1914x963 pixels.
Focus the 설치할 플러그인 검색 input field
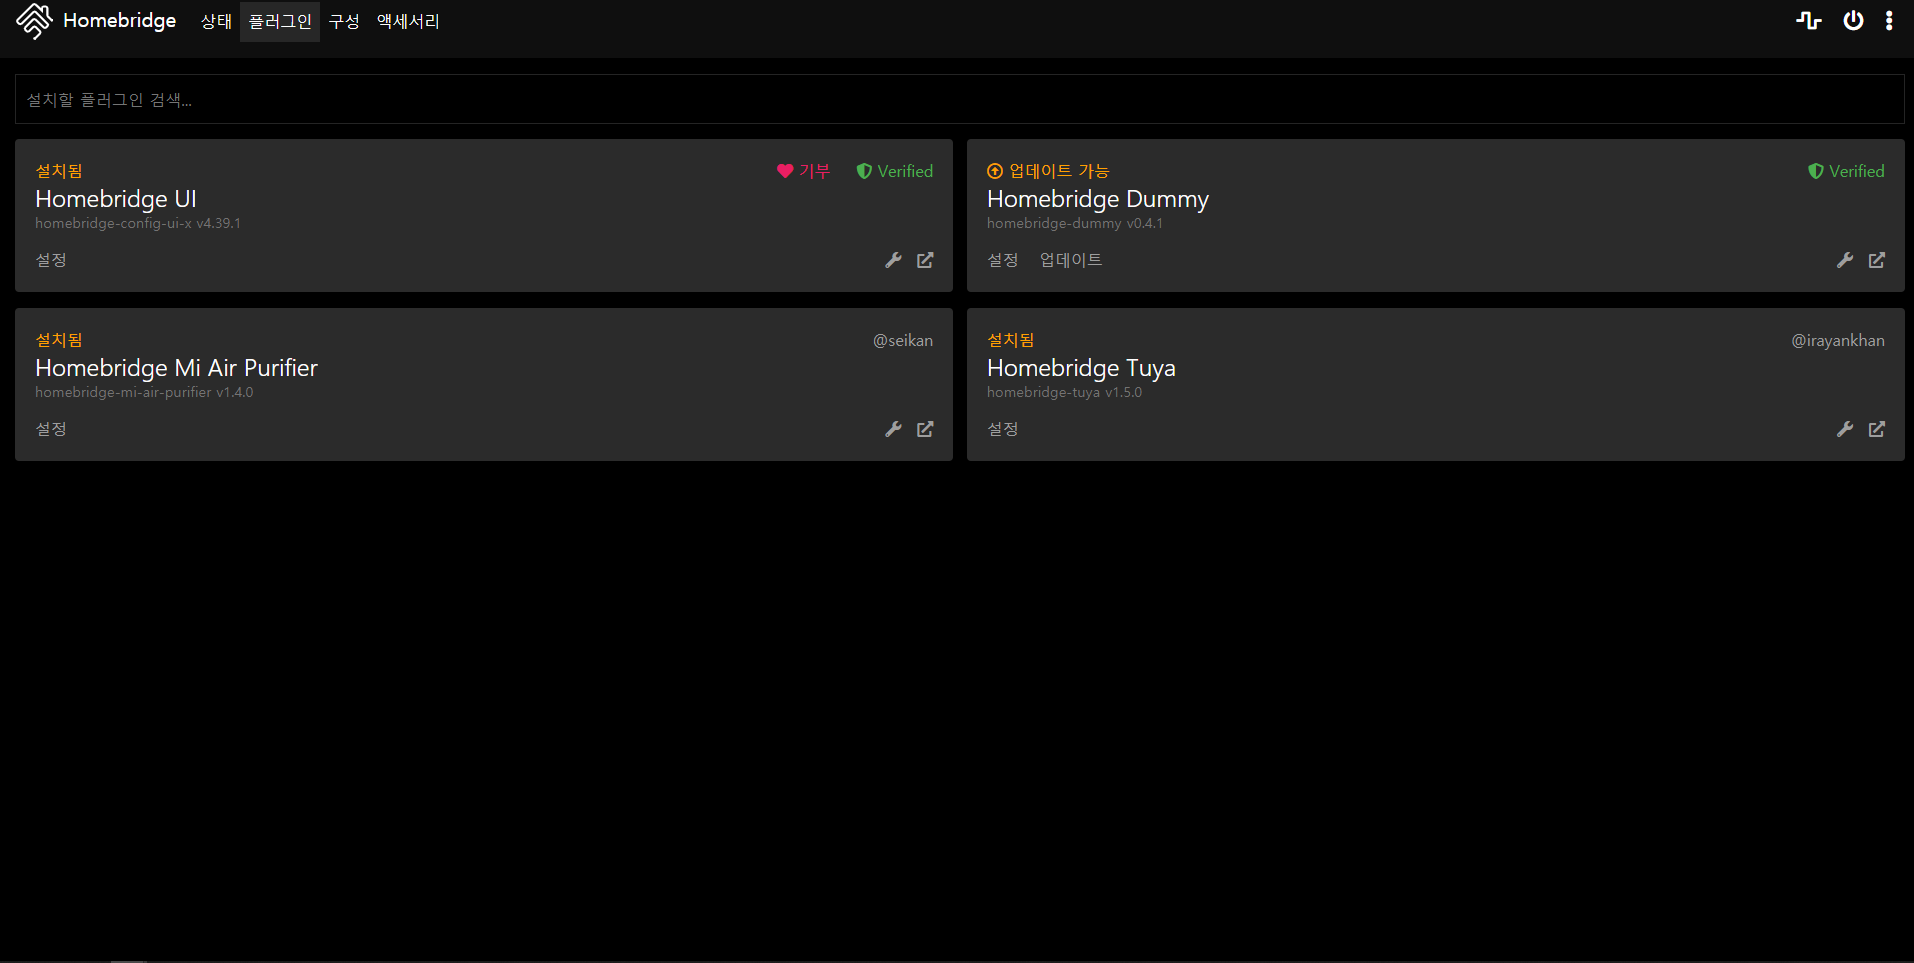959,99
